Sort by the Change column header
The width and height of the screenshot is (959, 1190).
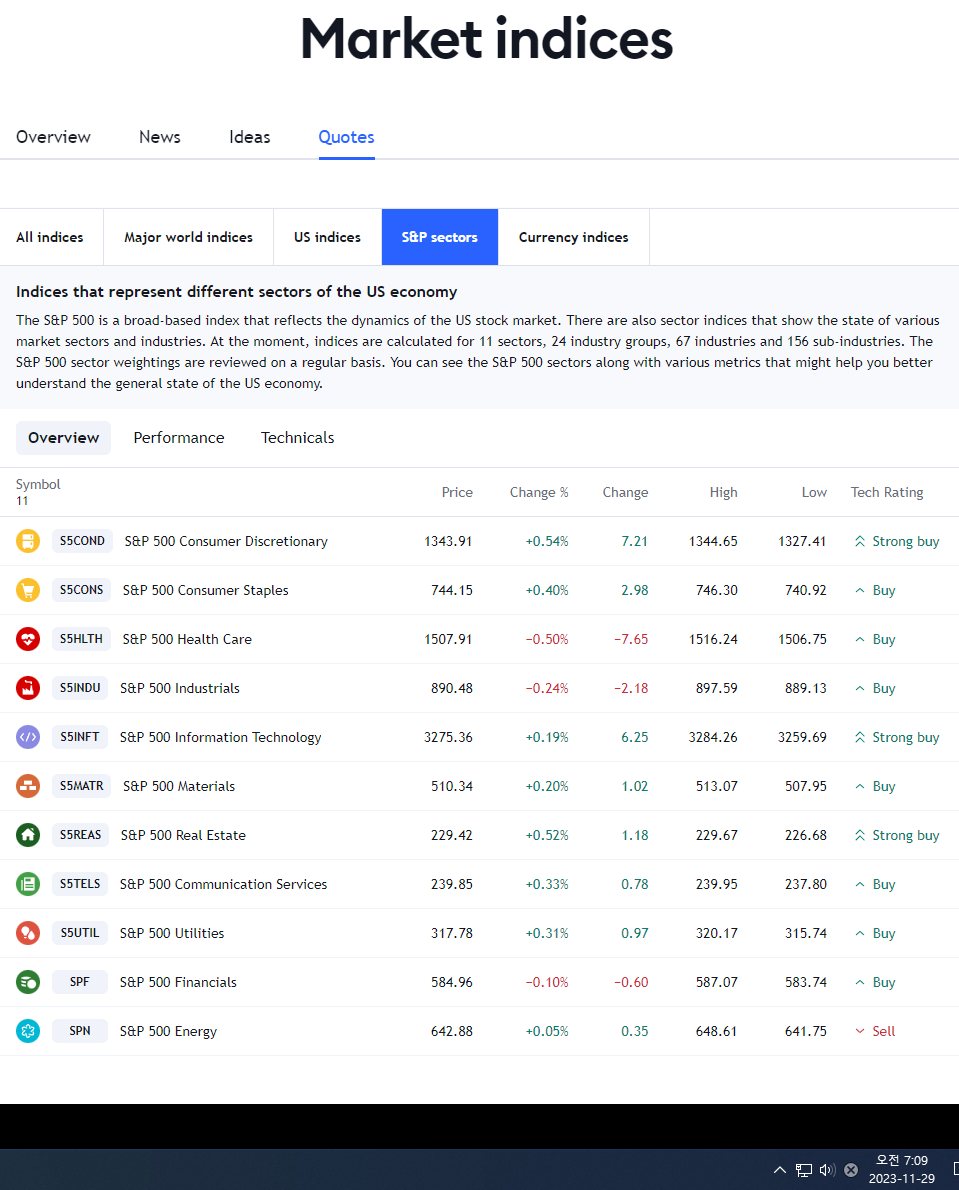[x=625, y=493]
